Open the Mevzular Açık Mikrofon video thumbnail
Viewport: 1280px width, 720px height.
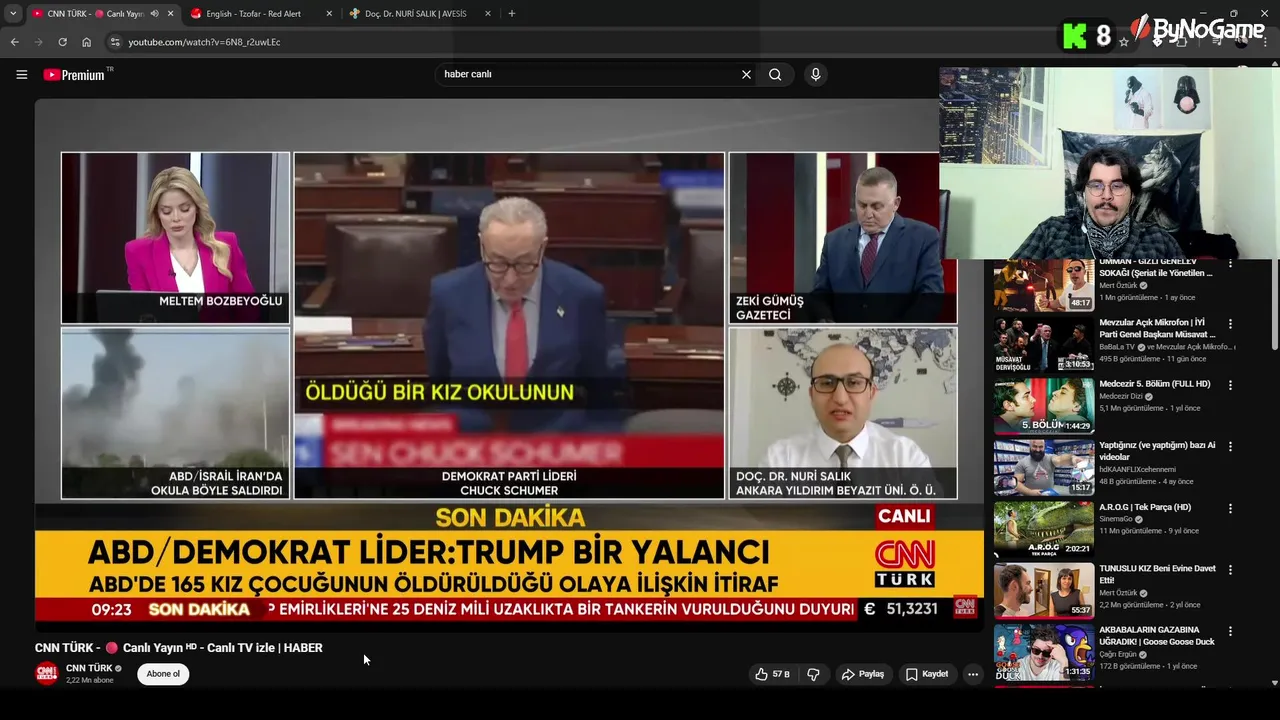1043,345
